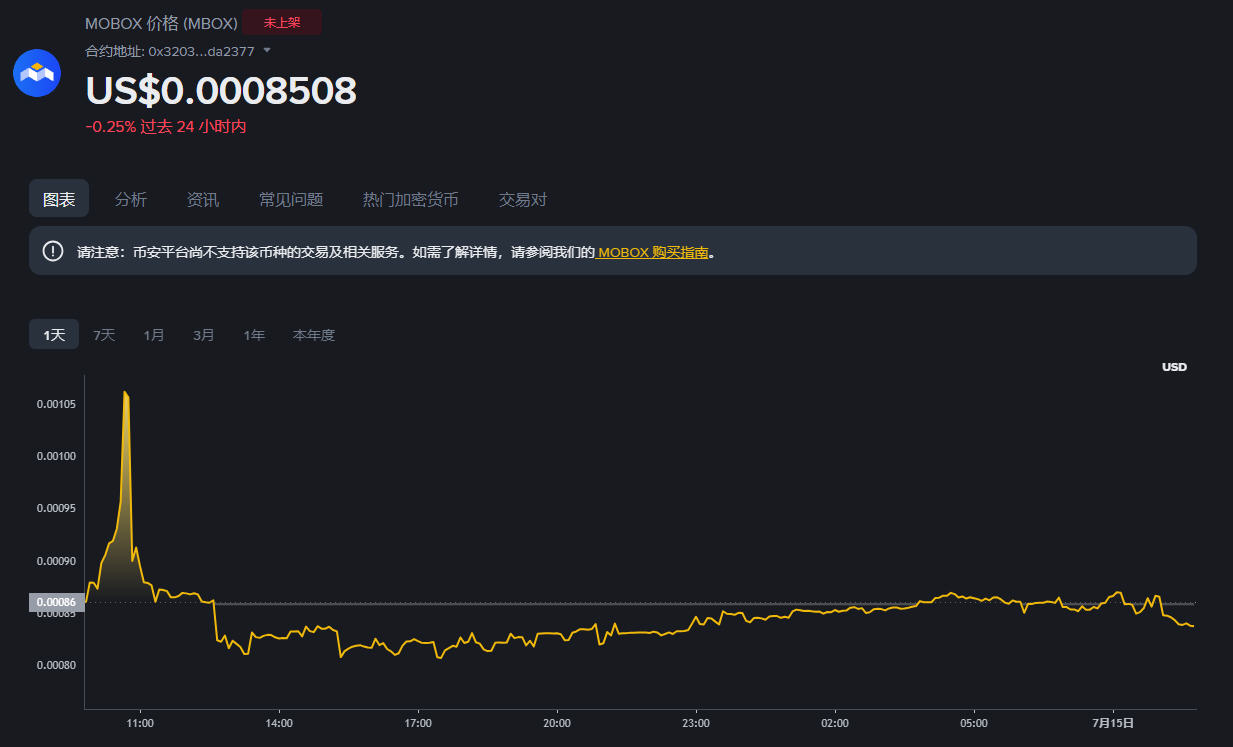The width and height of the screenshot is (1233, 747).
Task: Click the info icon in the notice banner
Action: click(53, 251)
